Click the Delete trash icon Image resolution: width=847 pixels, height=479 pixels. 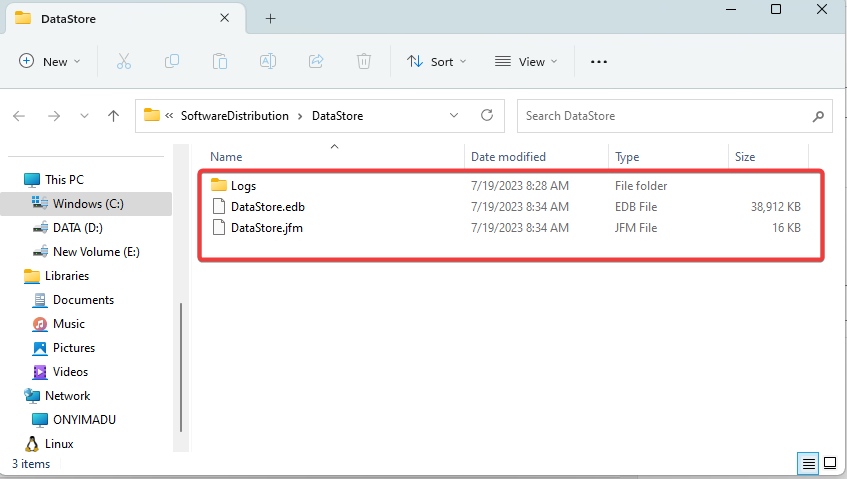click(x=364, y=62)
